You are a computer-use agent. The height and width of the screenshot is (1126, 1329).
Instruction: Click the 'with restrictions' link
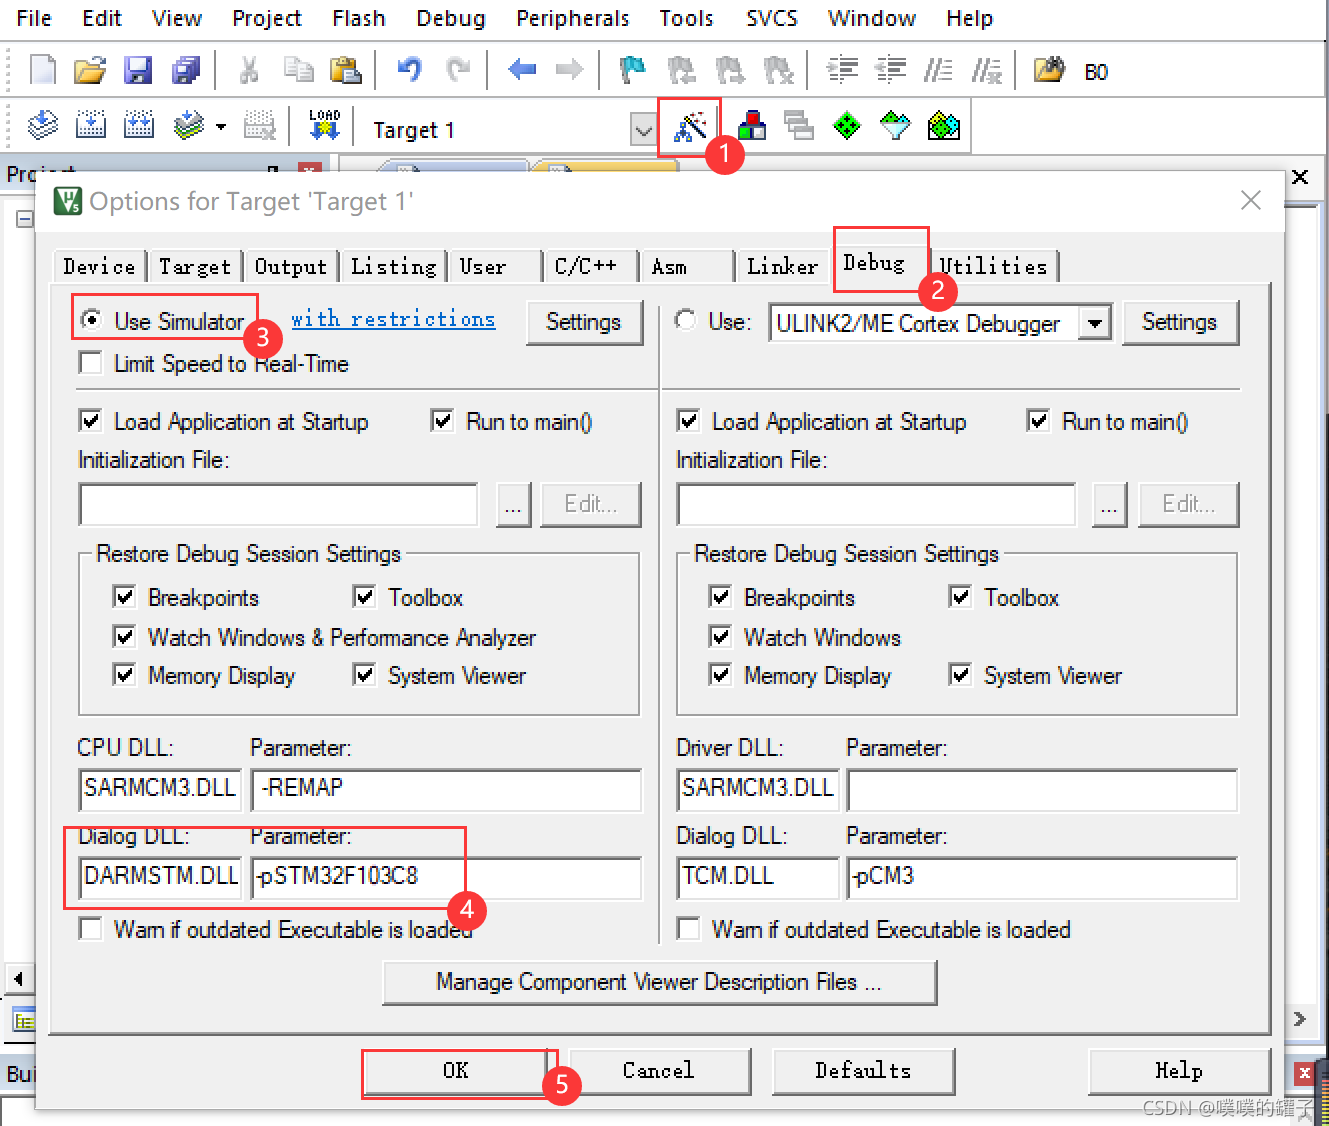[393, 318]
